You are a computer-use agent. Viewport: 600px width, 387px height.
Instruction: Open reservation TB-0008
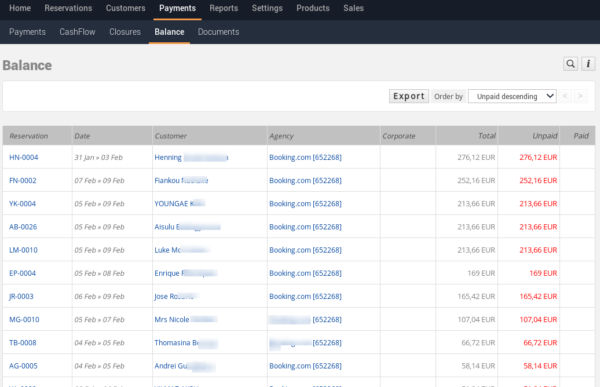click(x=23, y=343)
